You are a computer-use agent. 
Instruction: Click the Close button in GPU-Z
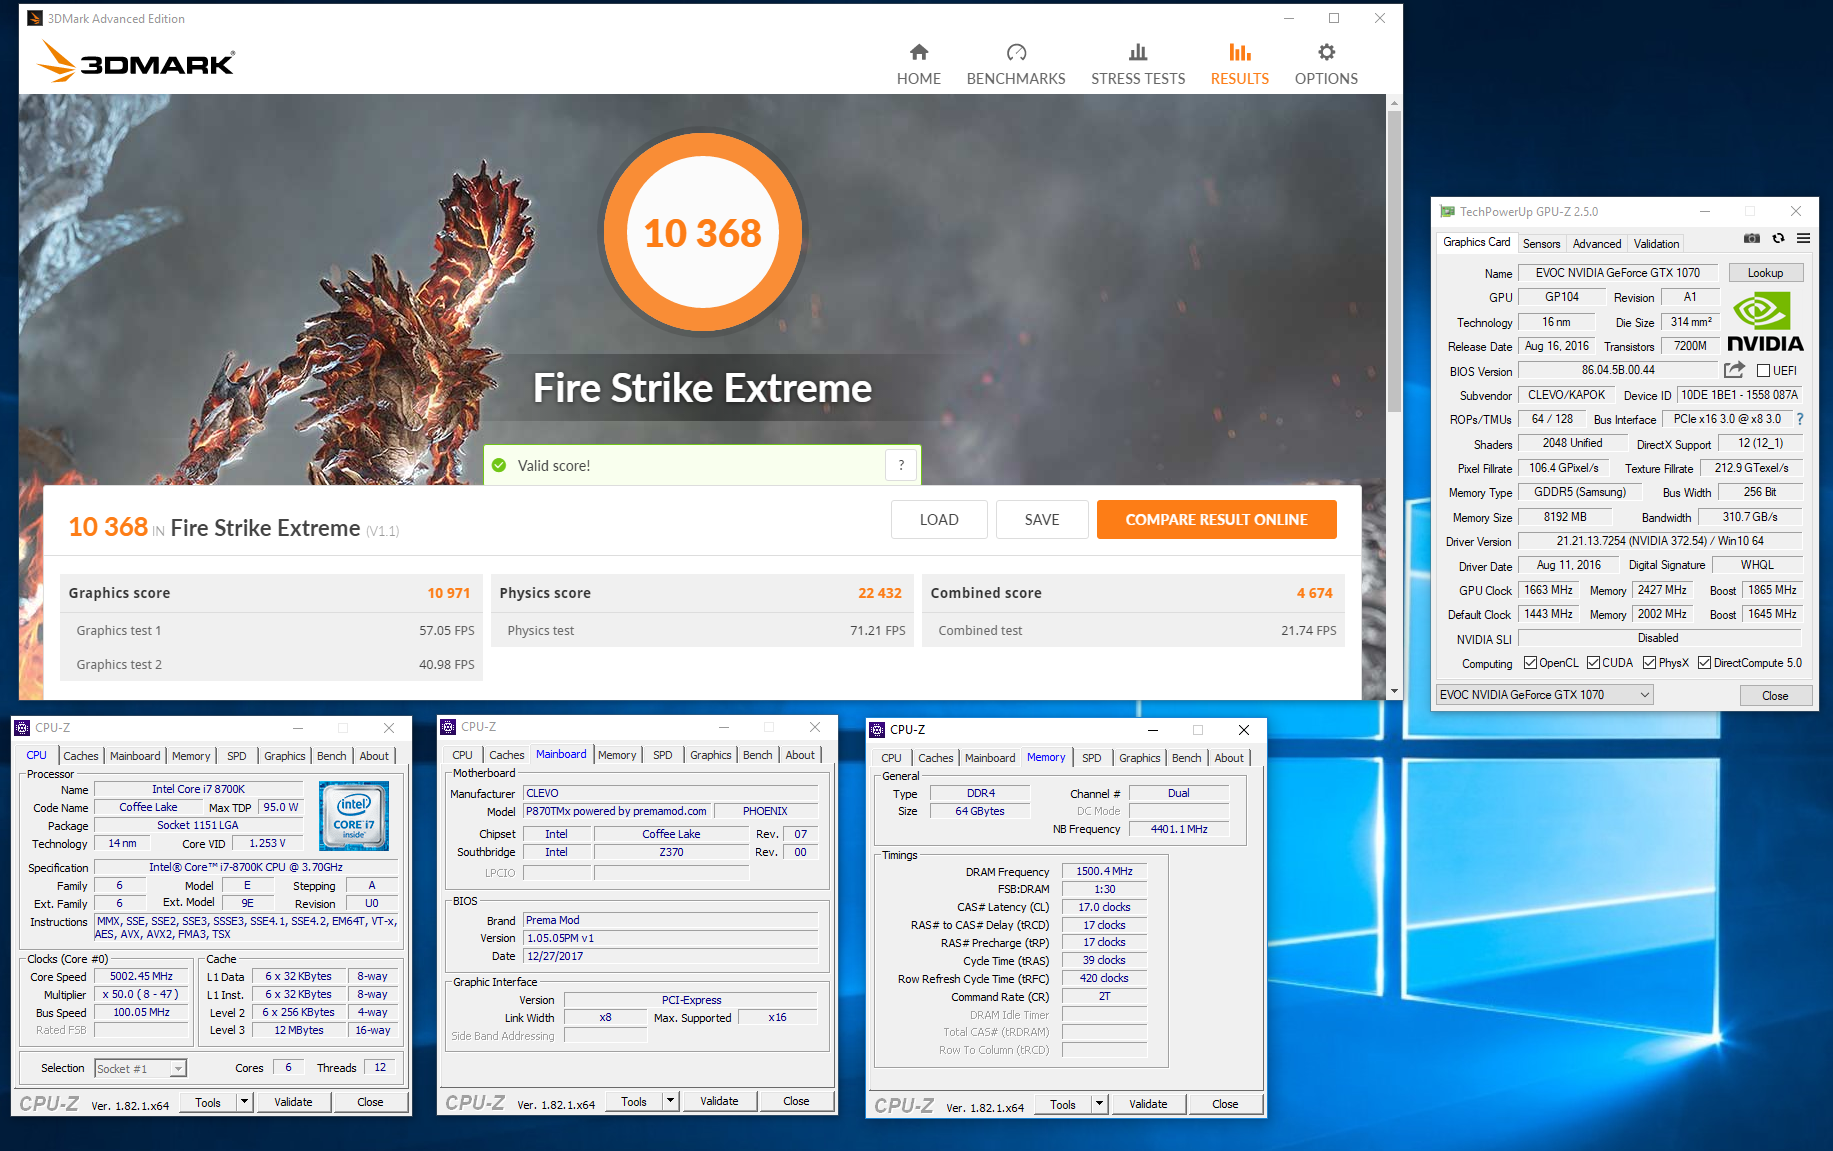pyautogui.click(x=1775, y=696)
